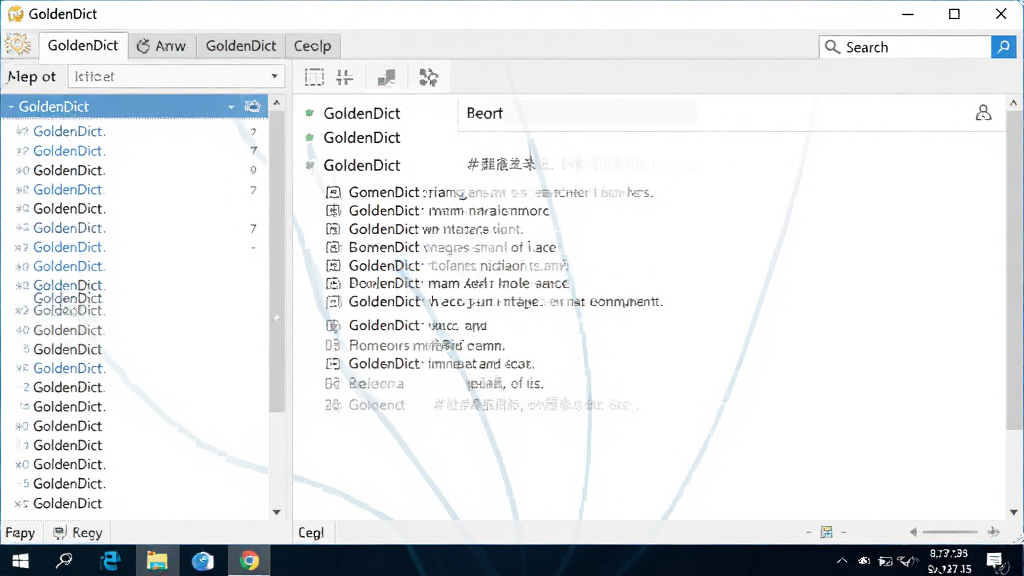Click icon beside 'GoldenDict wn ntatere tiont'
The width and height of the screenshot is (1024, 576).
tap(333, 229)
